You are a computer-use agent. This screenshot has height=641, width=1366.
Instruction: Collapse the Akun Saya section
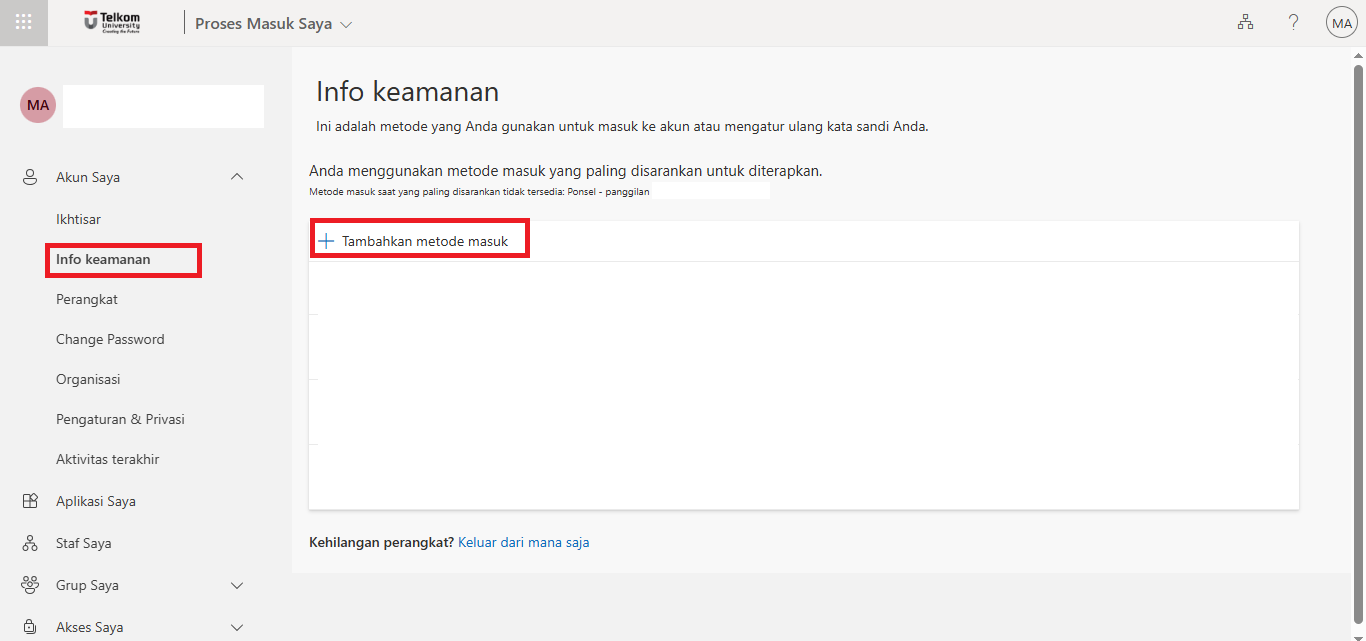237,176
